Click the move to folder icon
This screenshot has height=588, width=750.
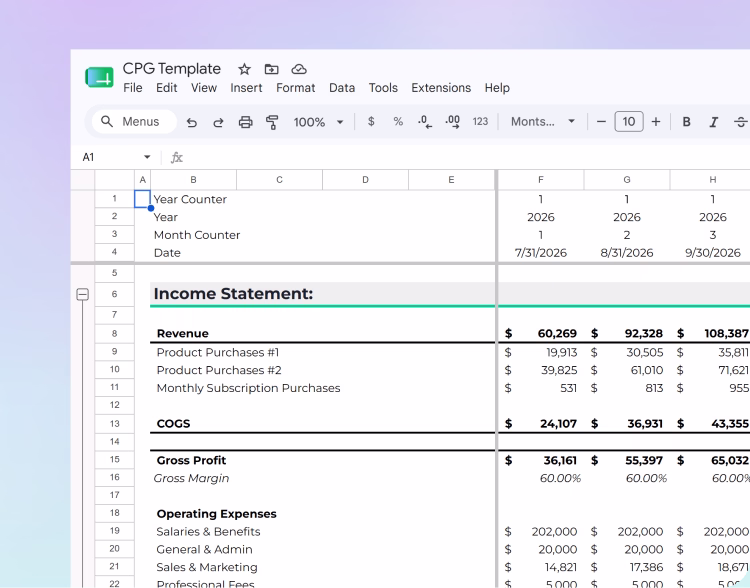coord(271,69)
